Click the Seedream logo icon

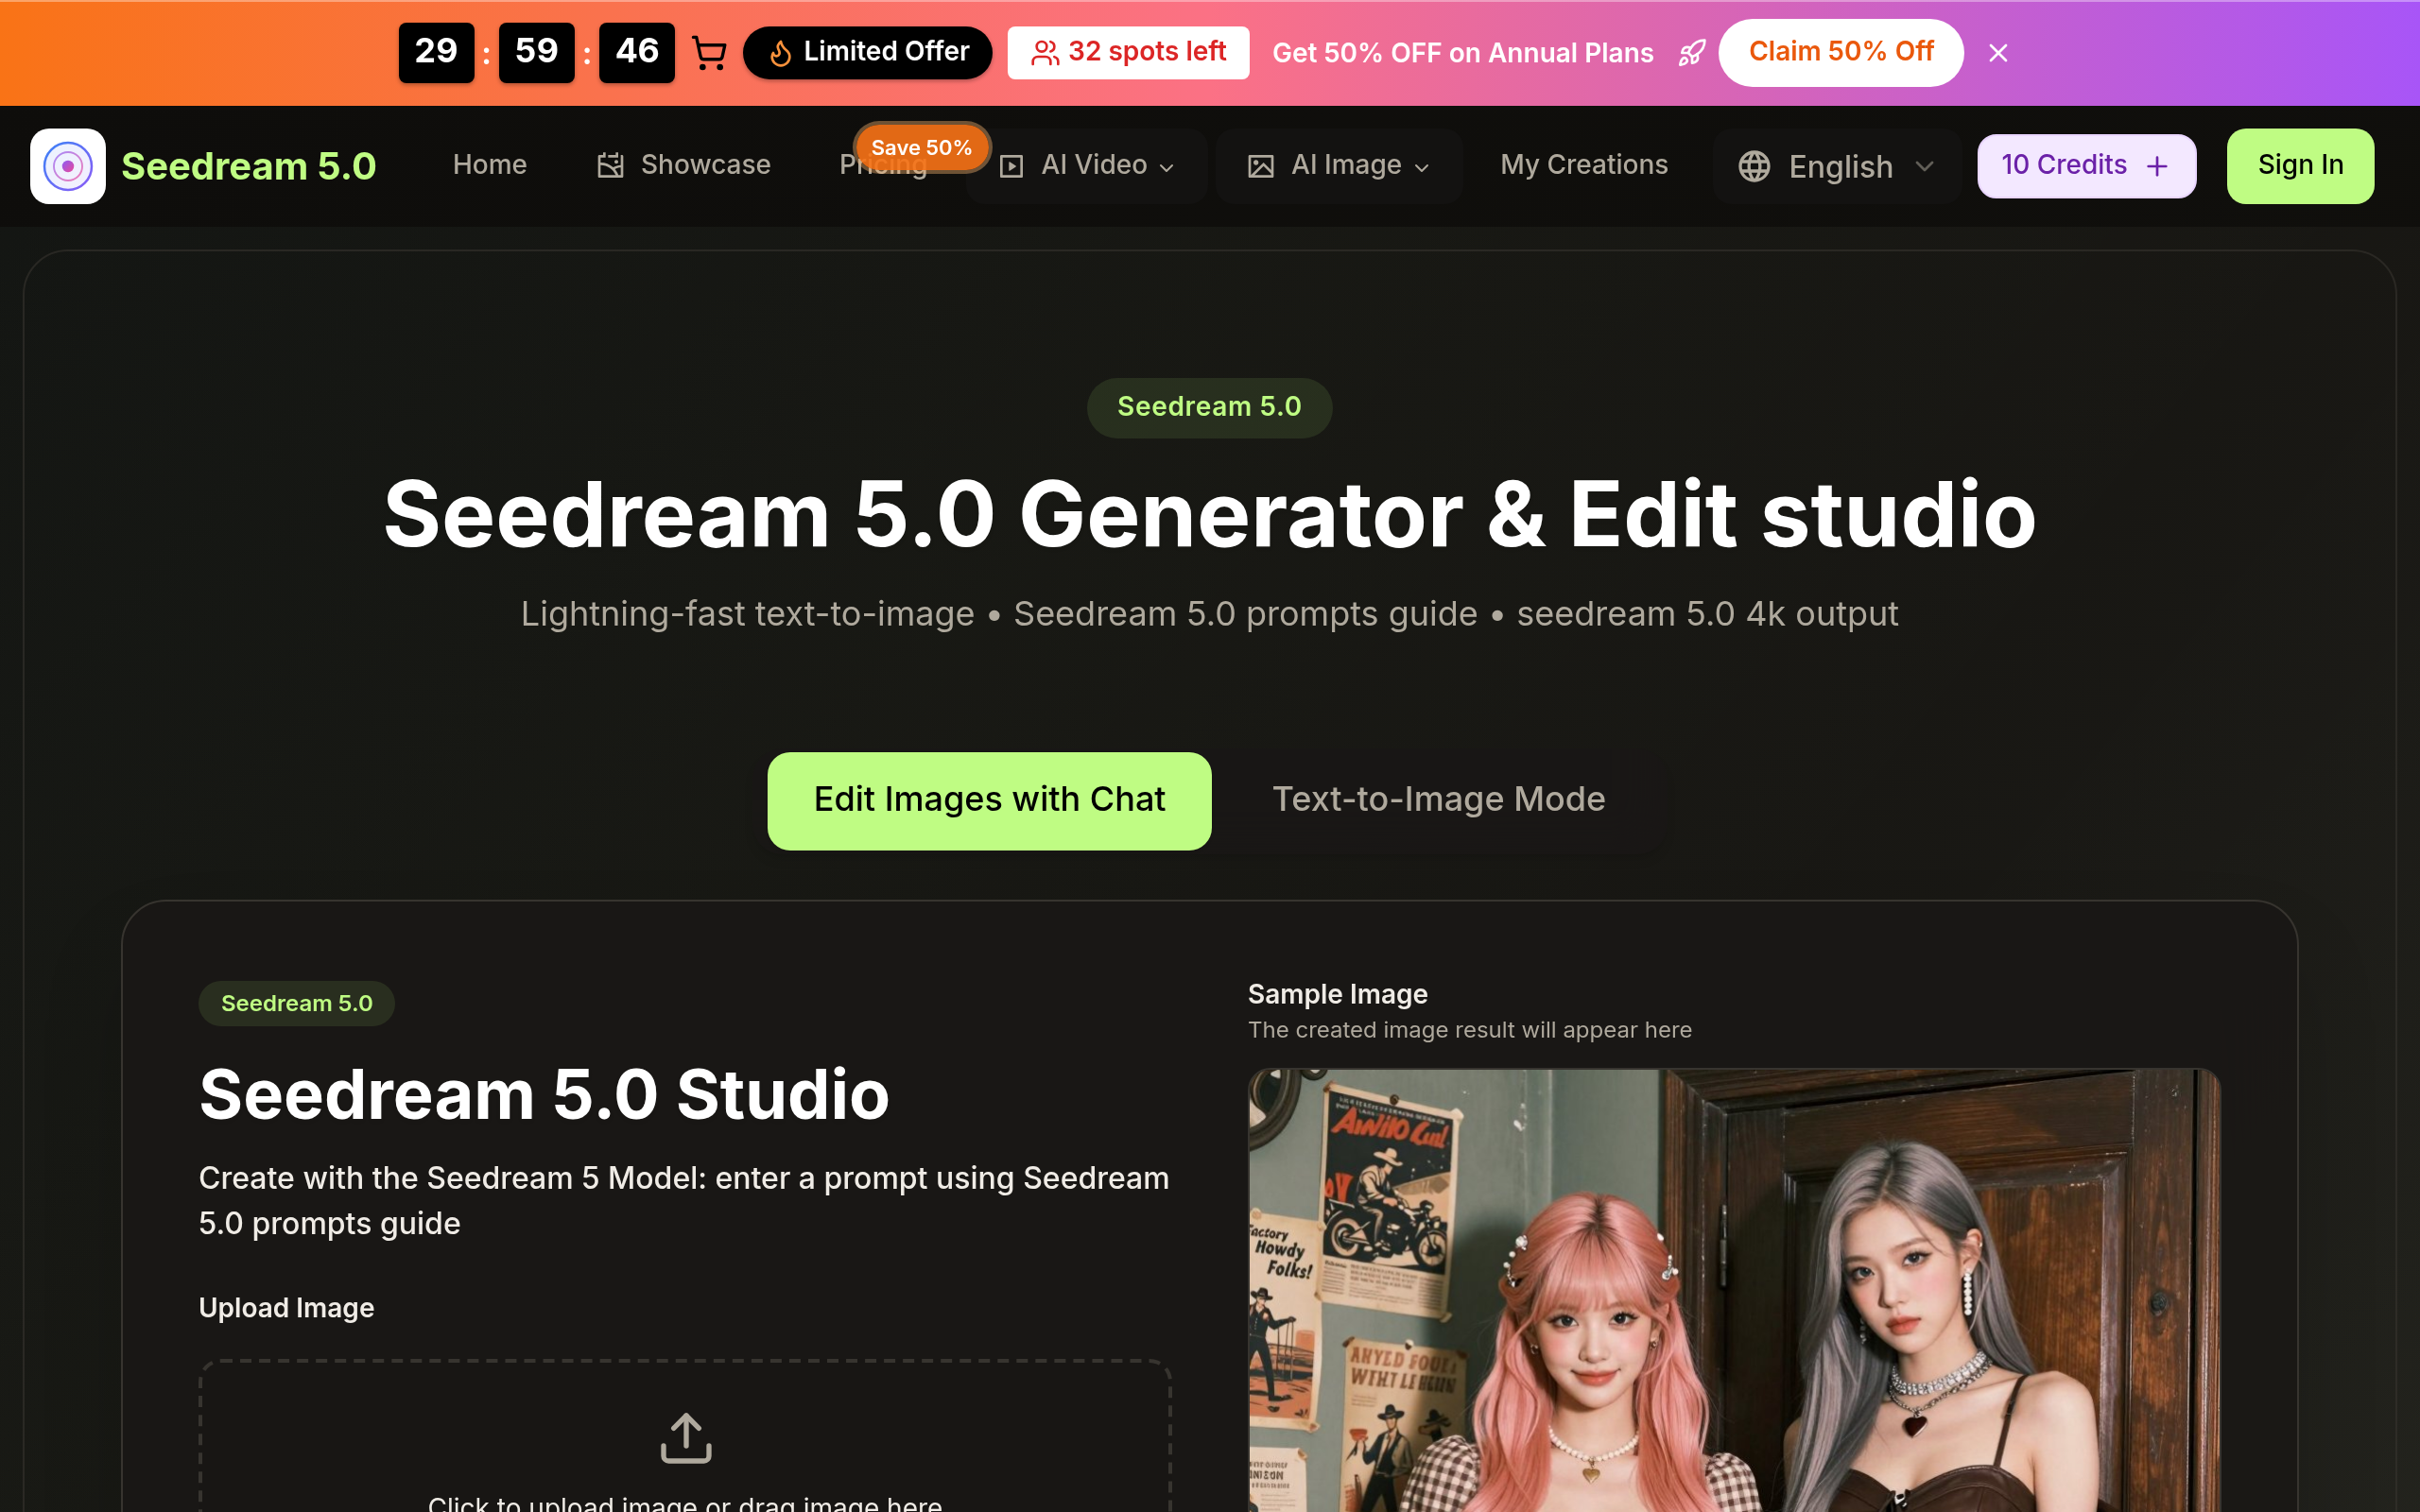coord(67,166)
